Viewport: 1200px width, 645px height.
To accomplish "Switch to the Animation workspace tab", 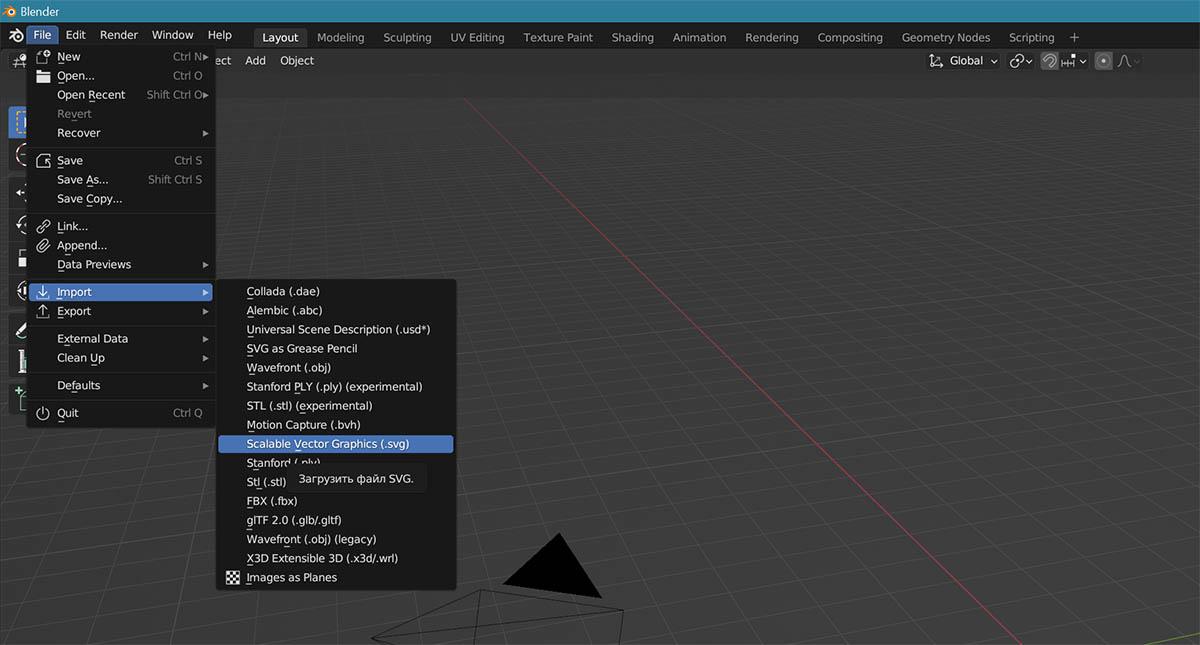I will [699, 37].
